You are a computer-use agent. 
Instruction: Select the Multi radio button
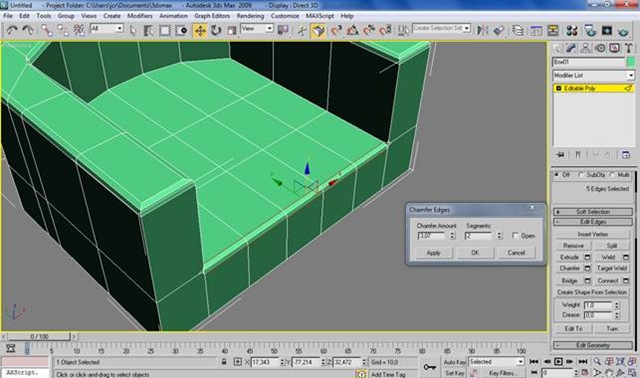point(612,175)
